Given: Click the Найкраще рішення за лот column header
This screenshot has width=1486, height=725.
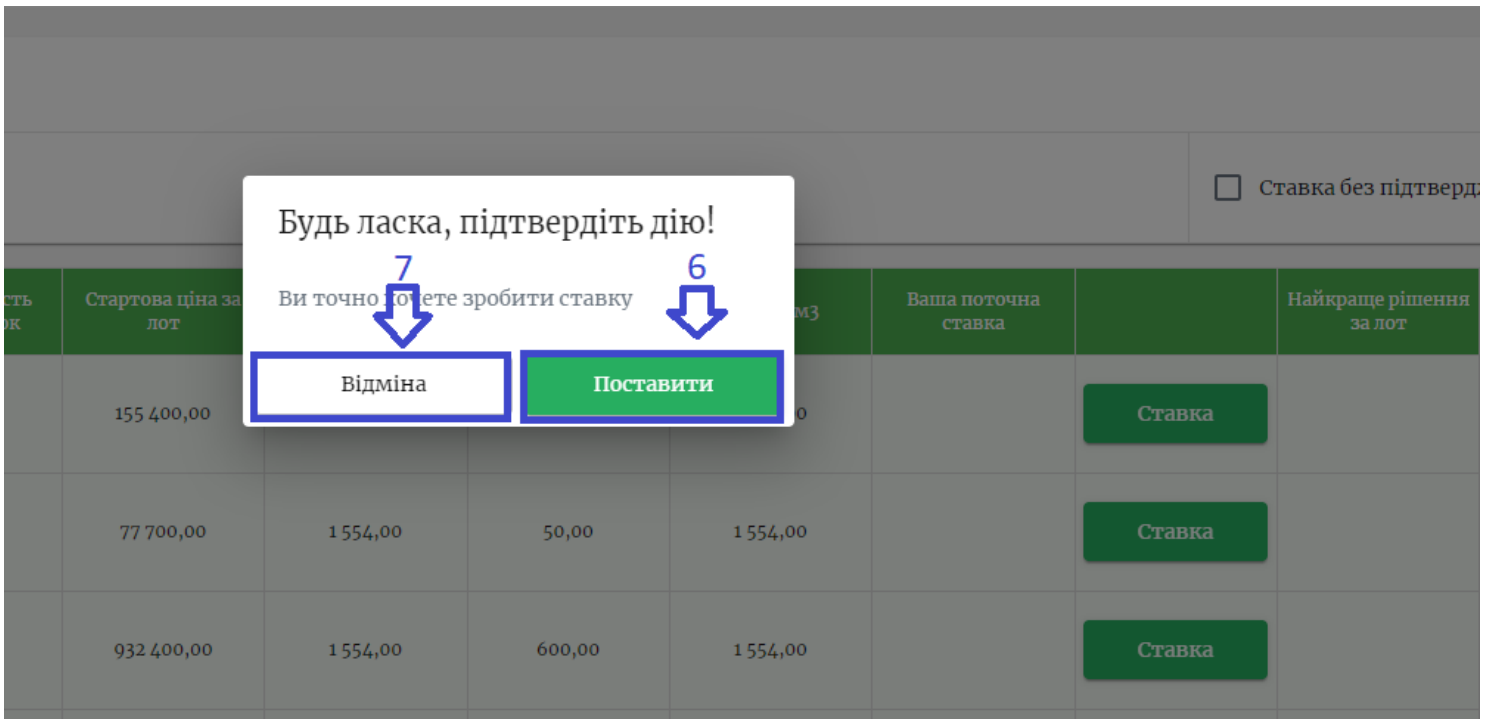Looking at the screenshot, I should [1377, 311].
